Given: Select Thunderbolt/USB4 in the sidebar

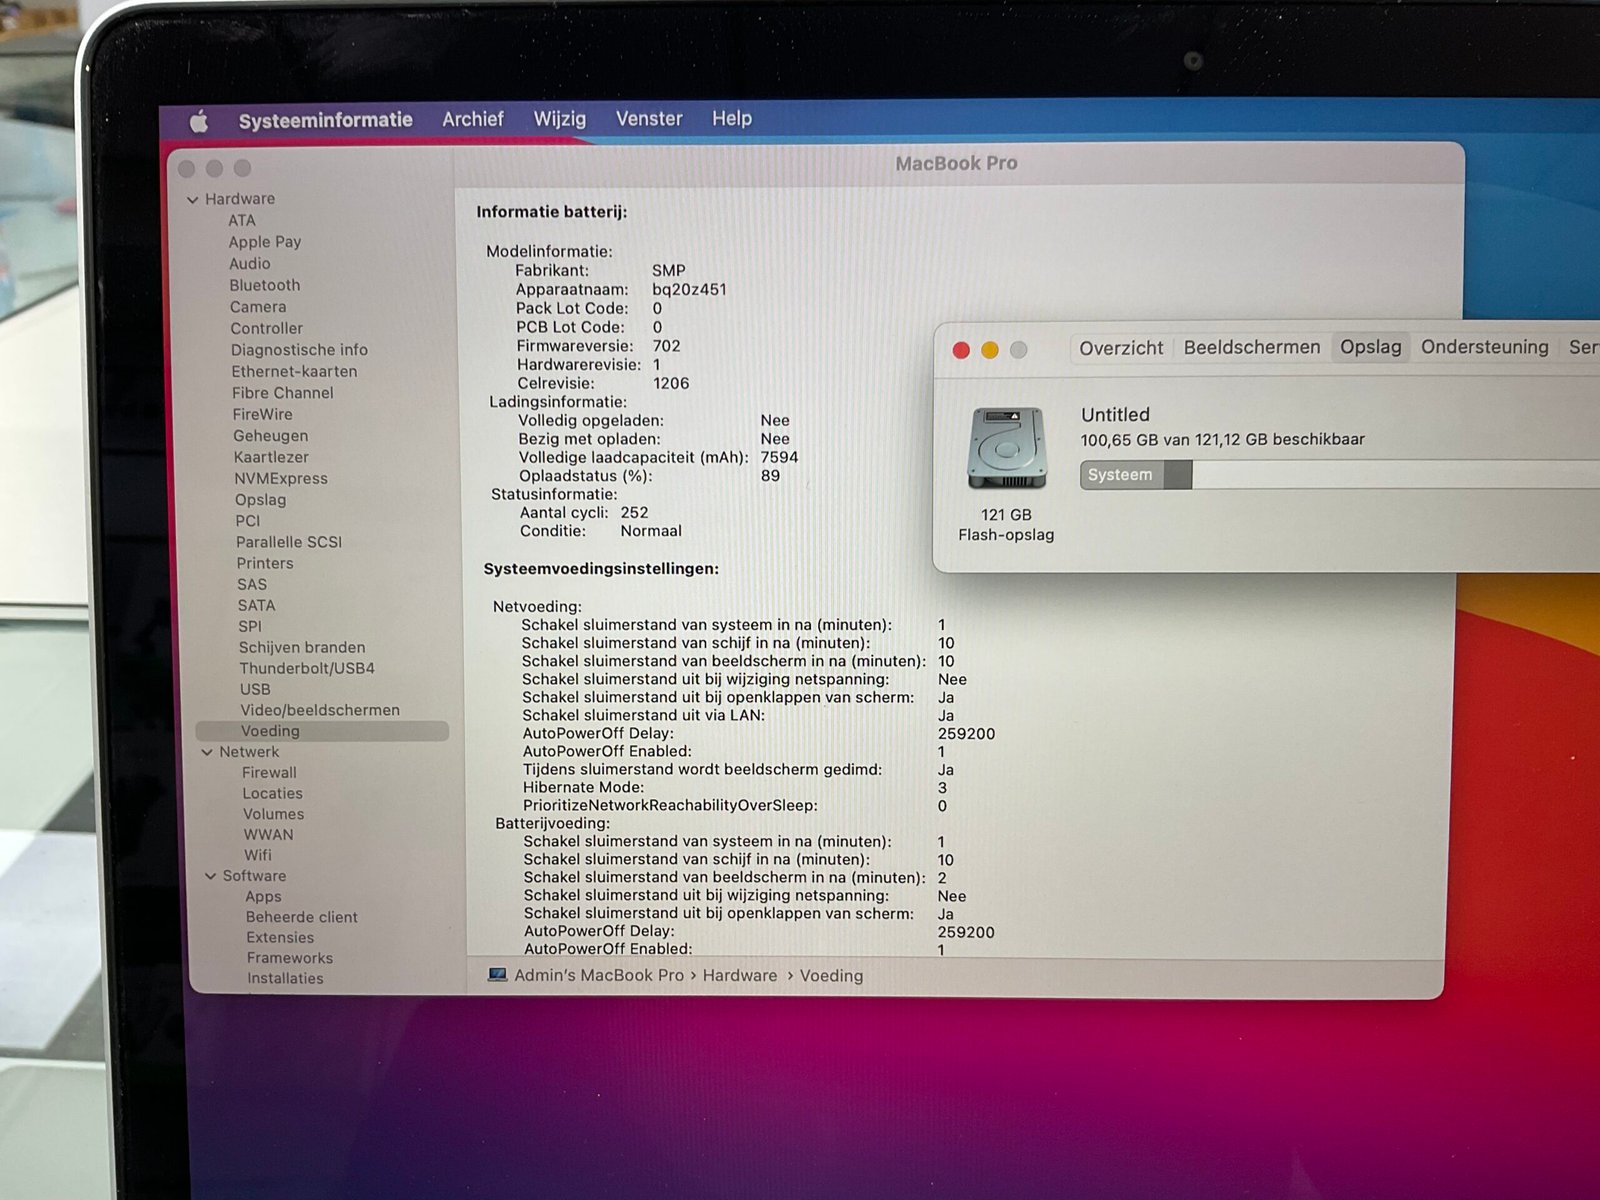Looking at the screenshot, I should (307, 668).
